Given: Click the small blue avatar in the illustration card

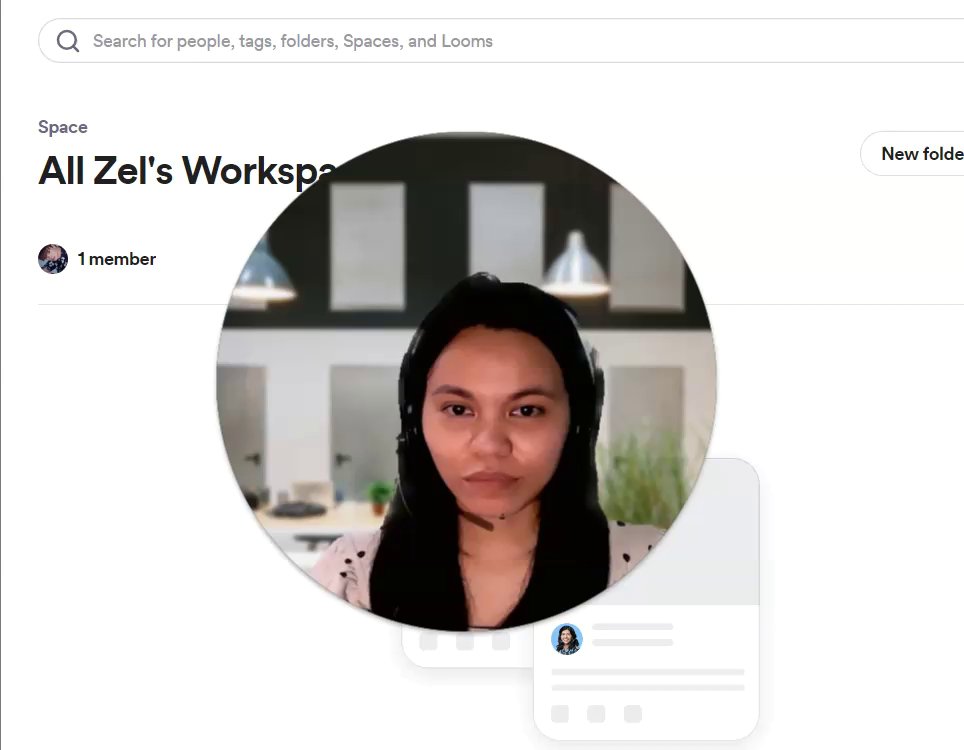Looking at the screenshot, I should tap(567, 639).
